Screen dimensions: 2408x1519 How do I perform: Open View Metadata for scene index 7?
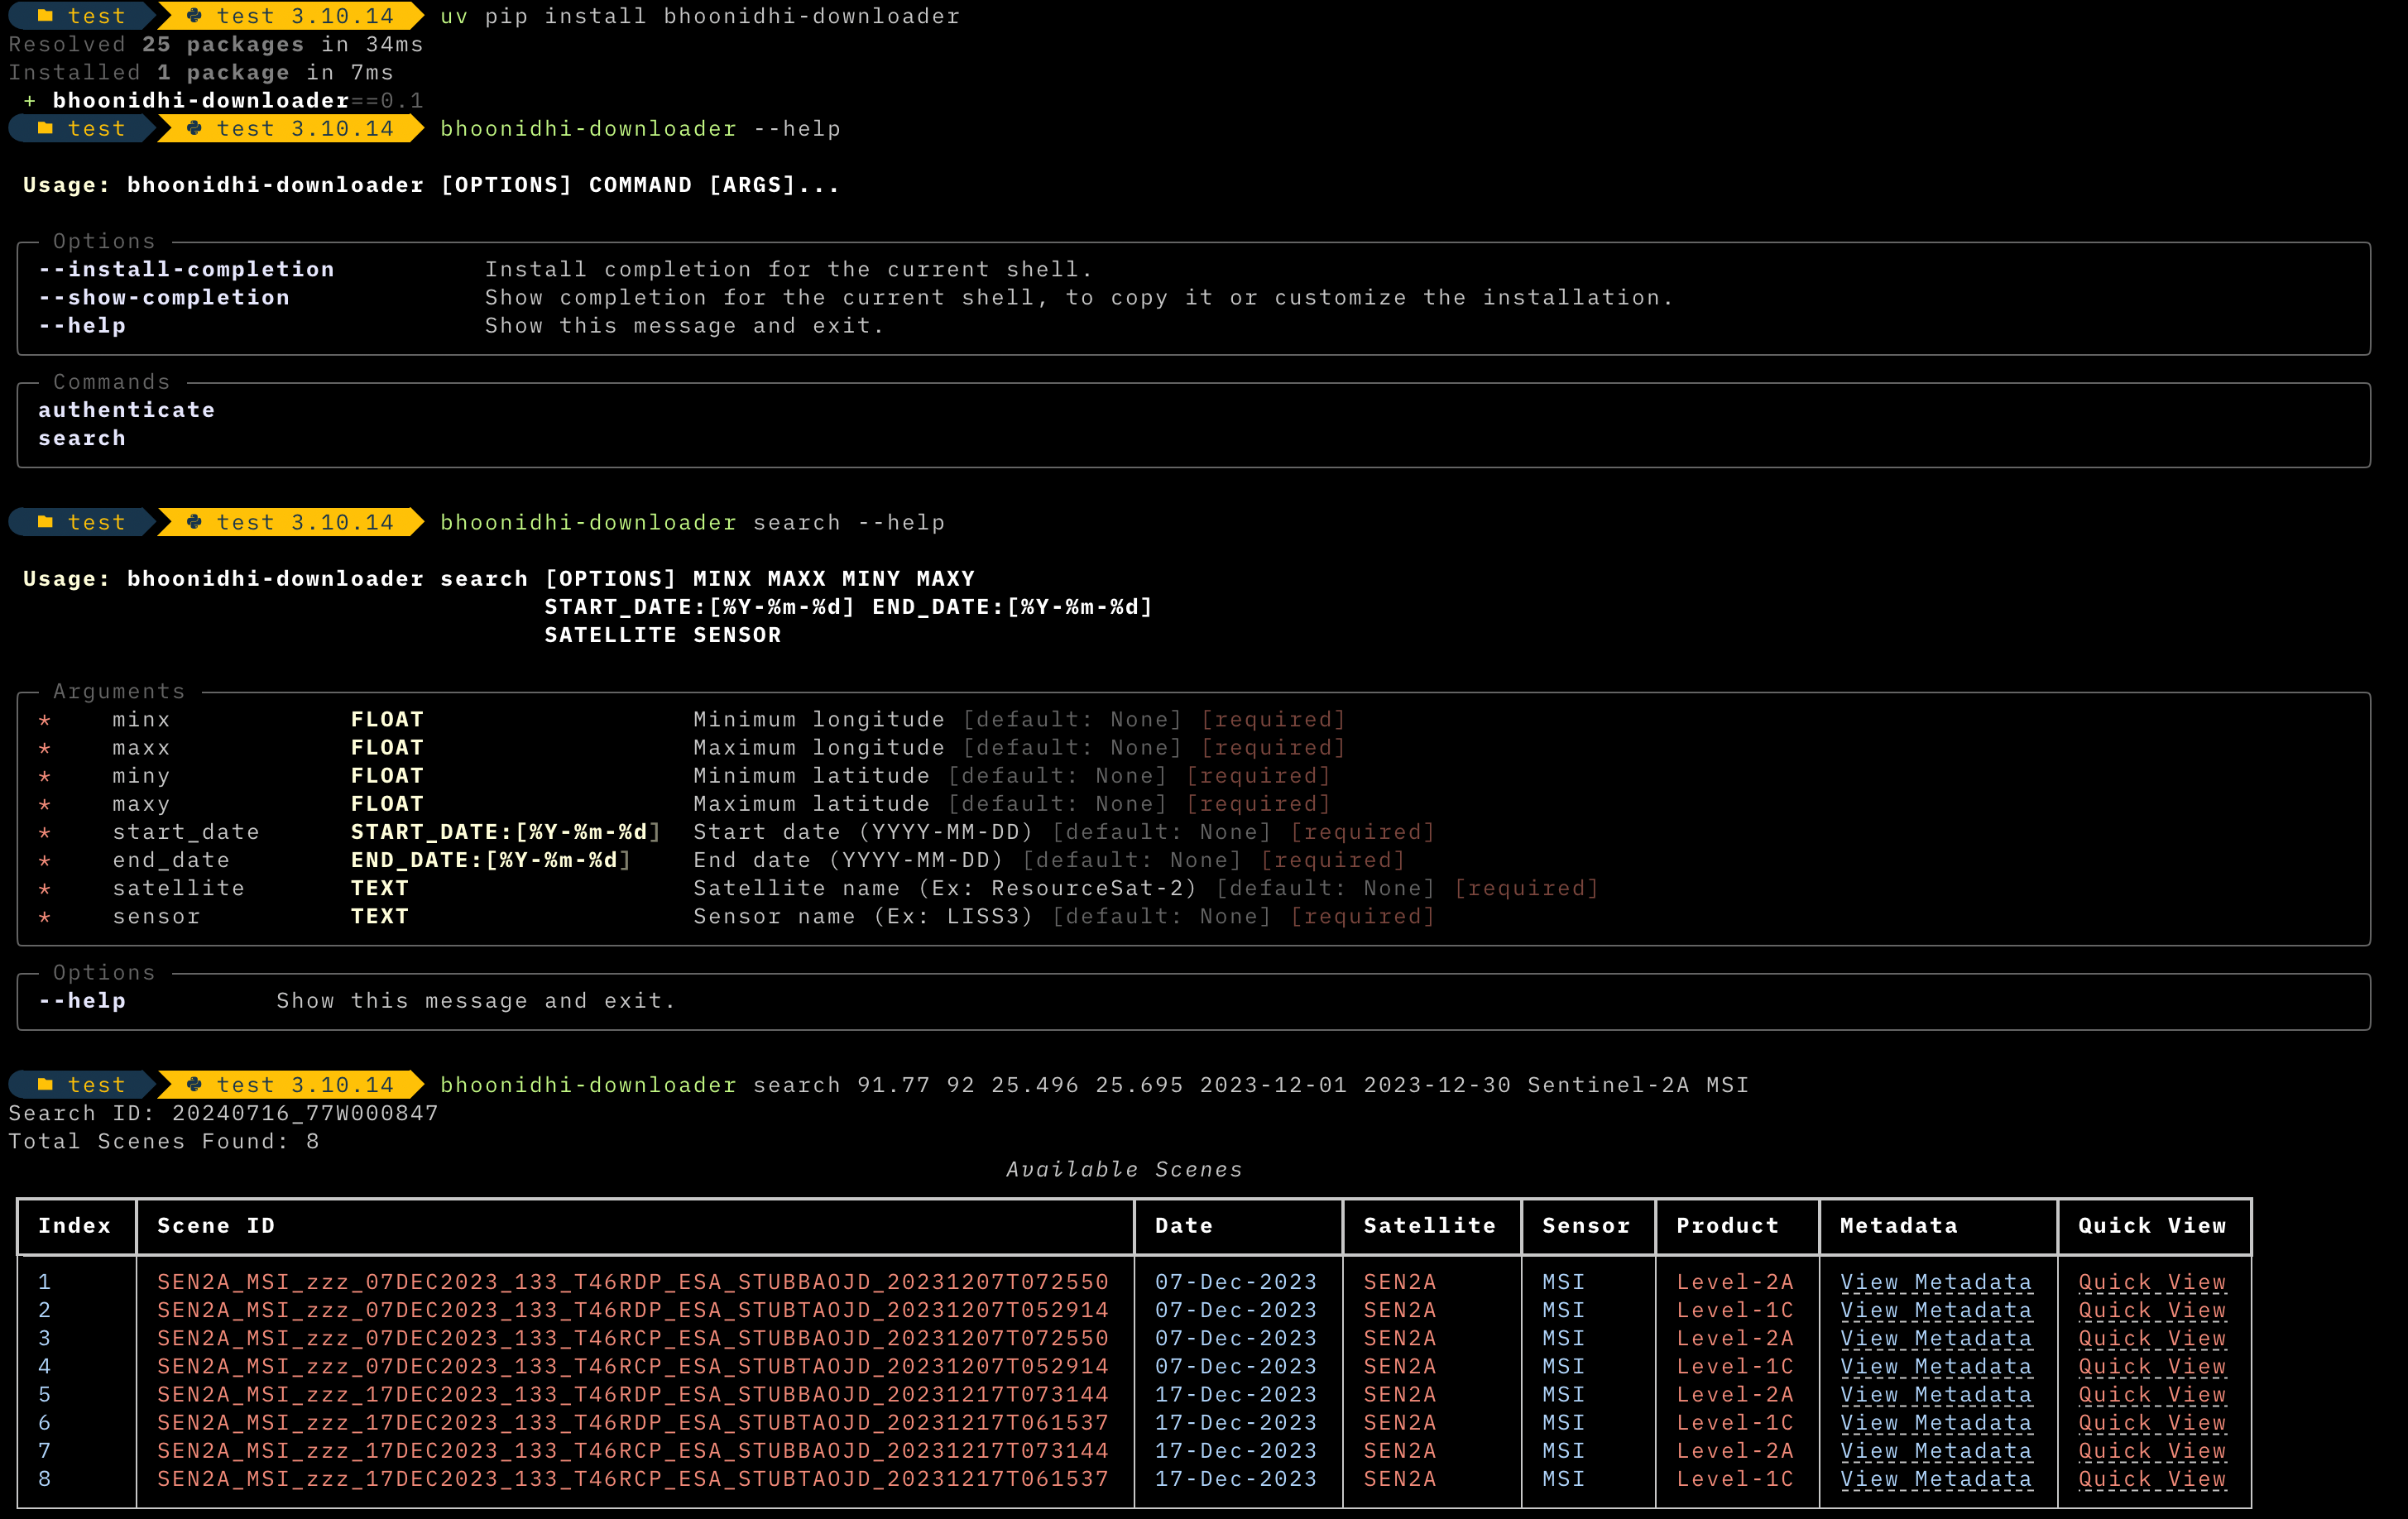(1936, 1450)
